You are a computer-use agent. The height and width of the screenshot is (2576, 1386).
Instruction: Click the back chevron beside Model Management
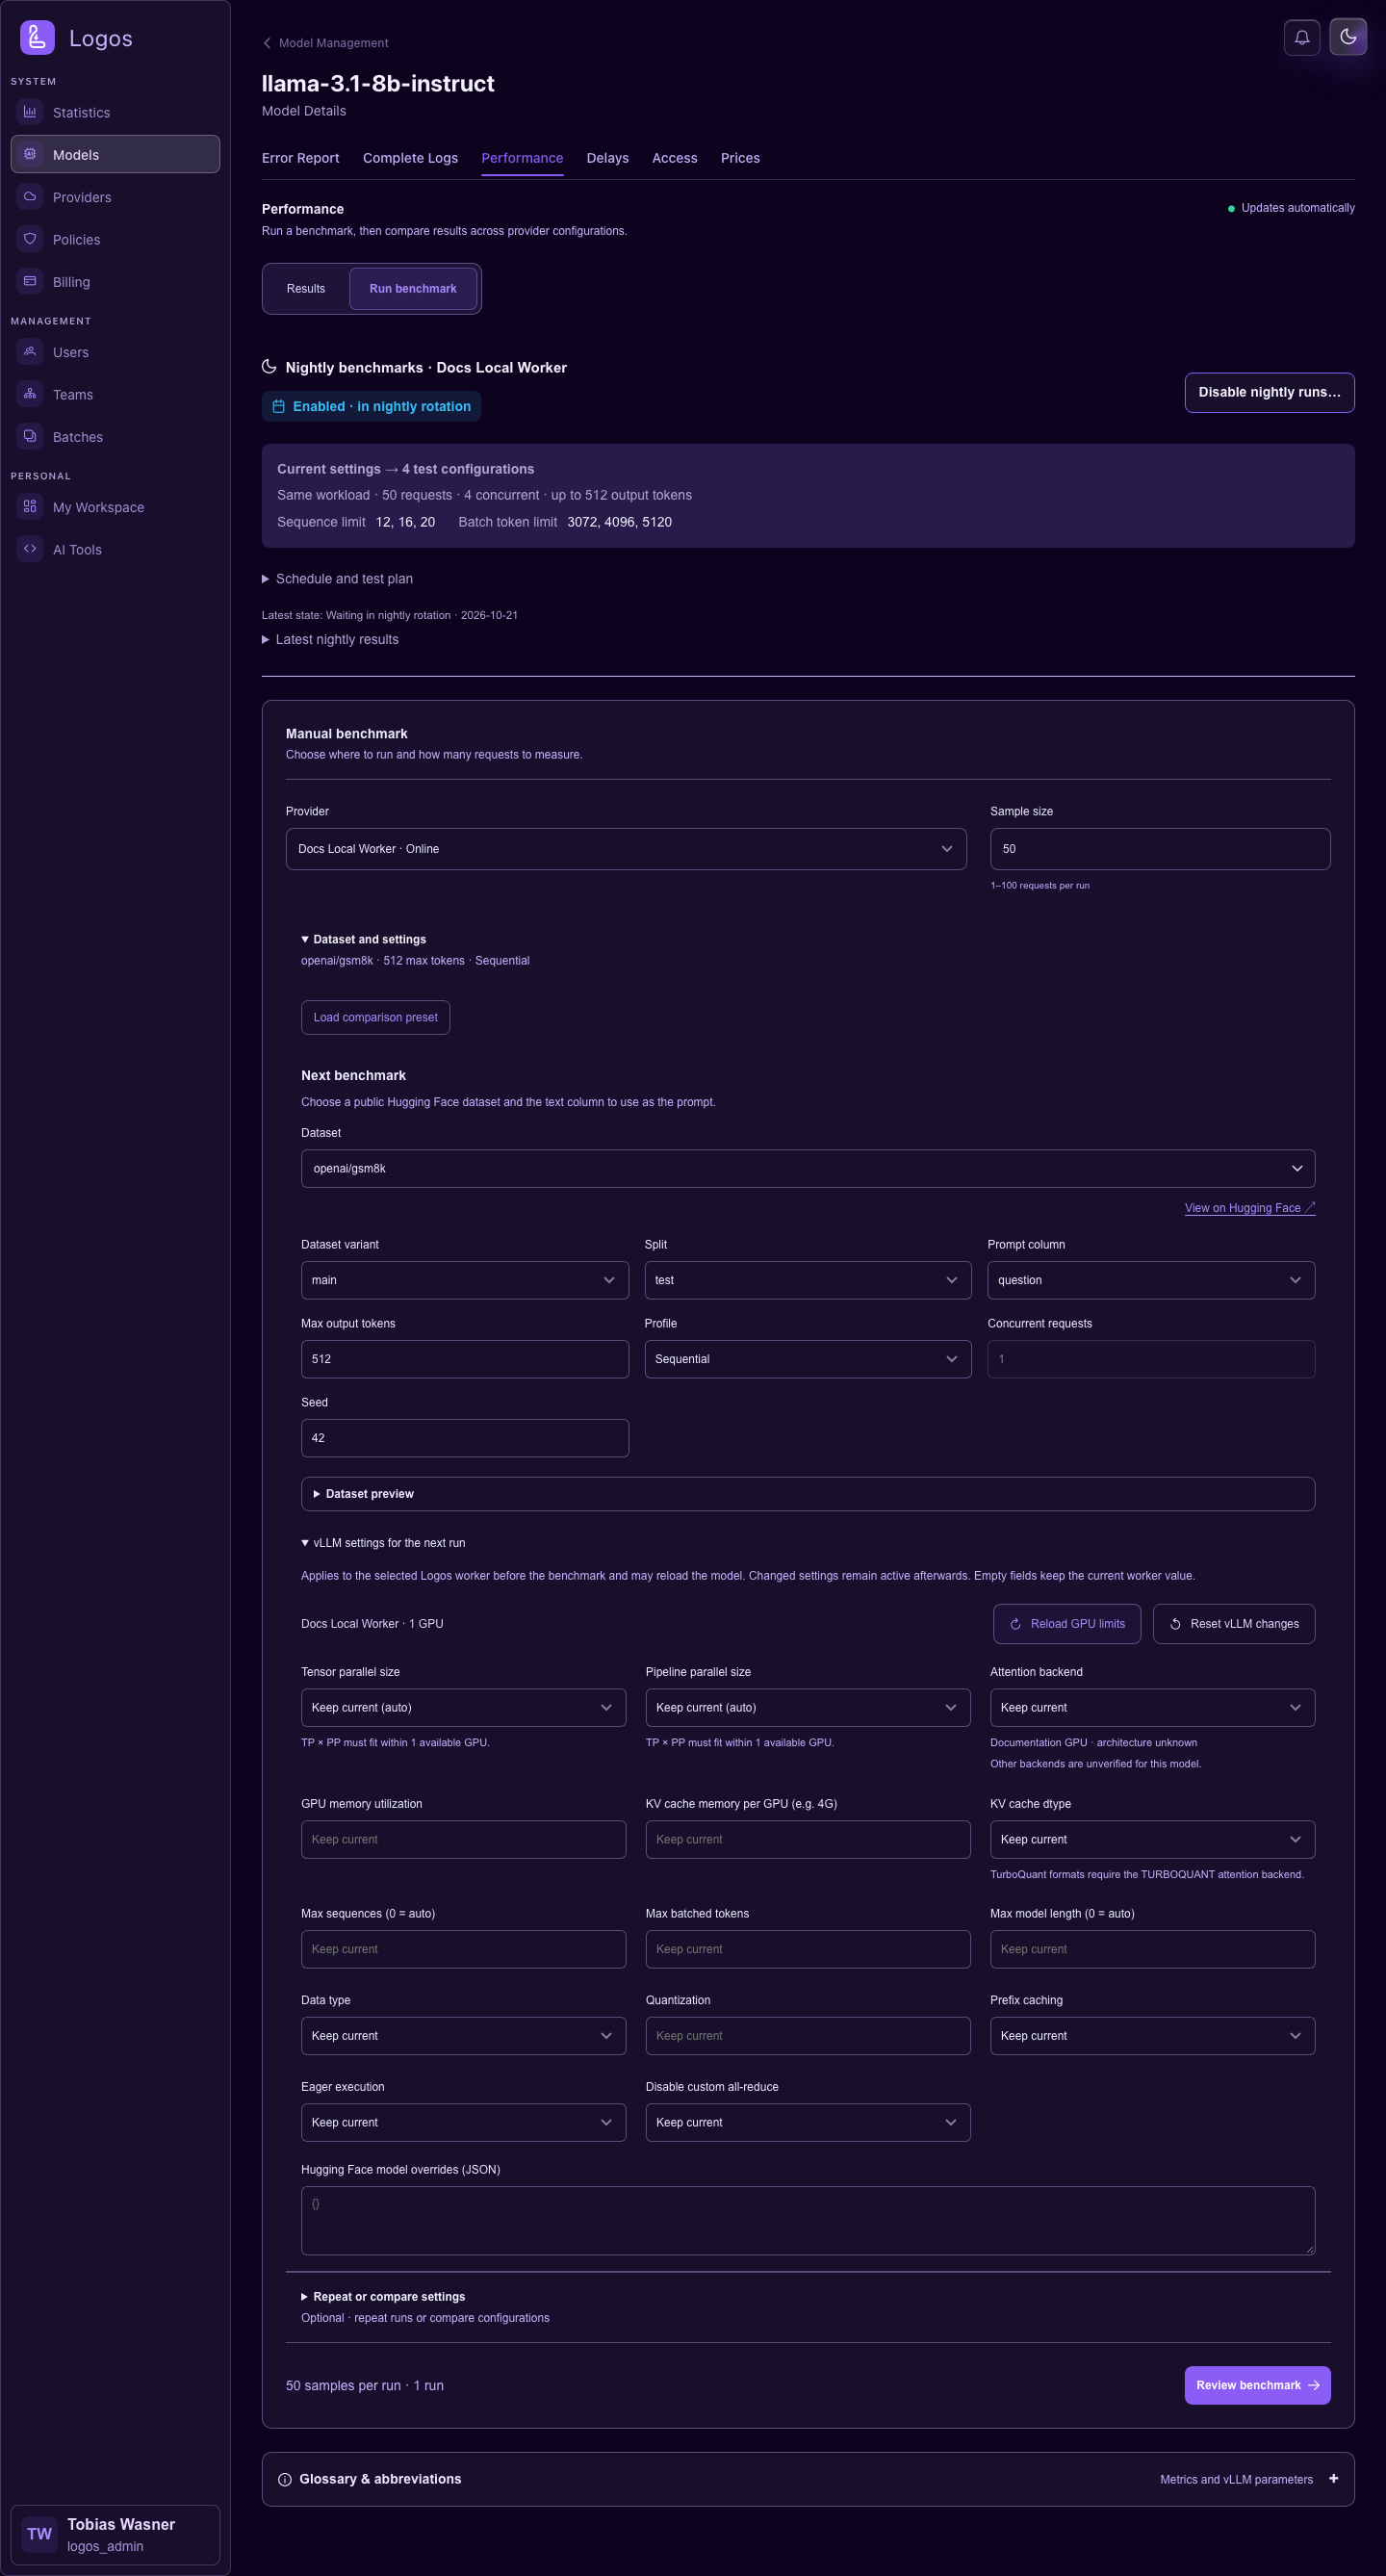pos(267,43)
